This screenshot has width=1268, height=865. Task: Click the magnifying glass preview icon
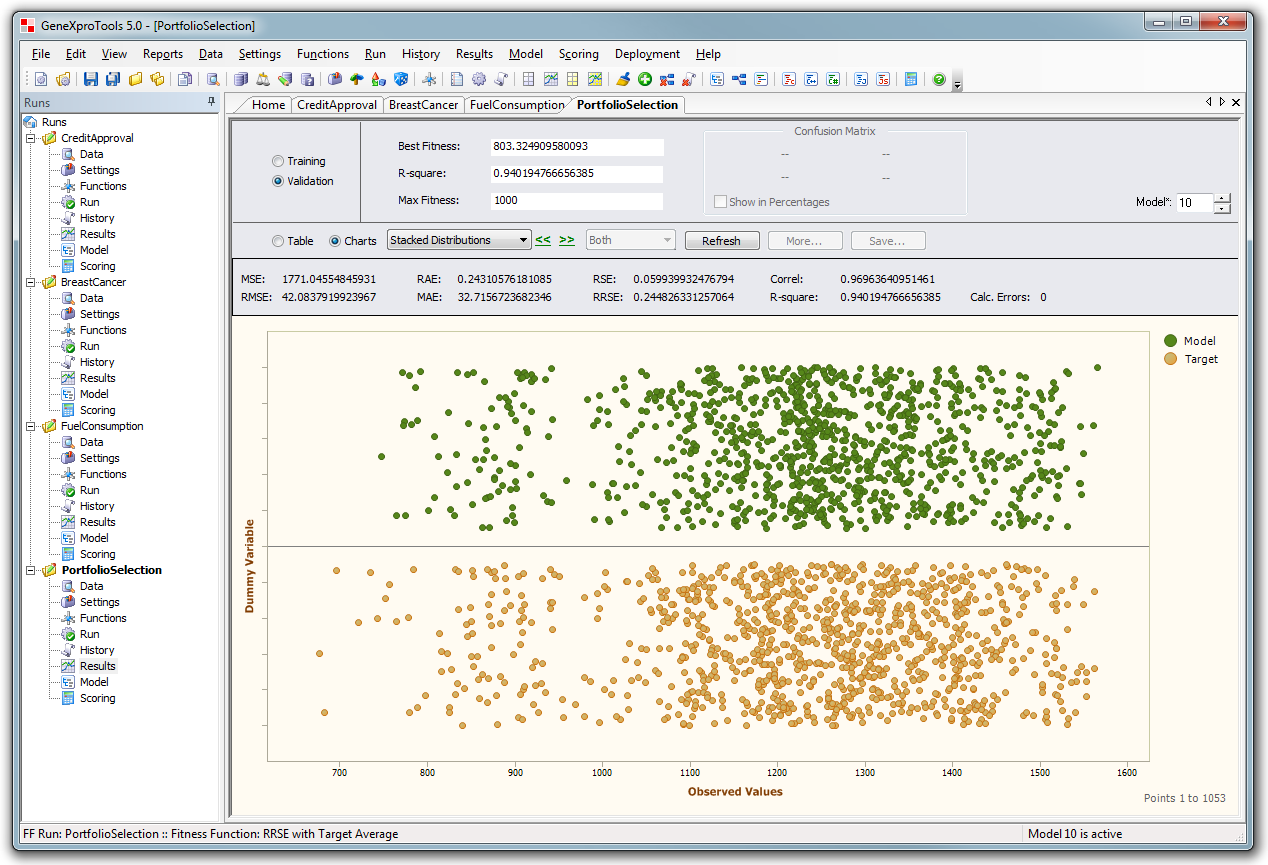[213, 80]
